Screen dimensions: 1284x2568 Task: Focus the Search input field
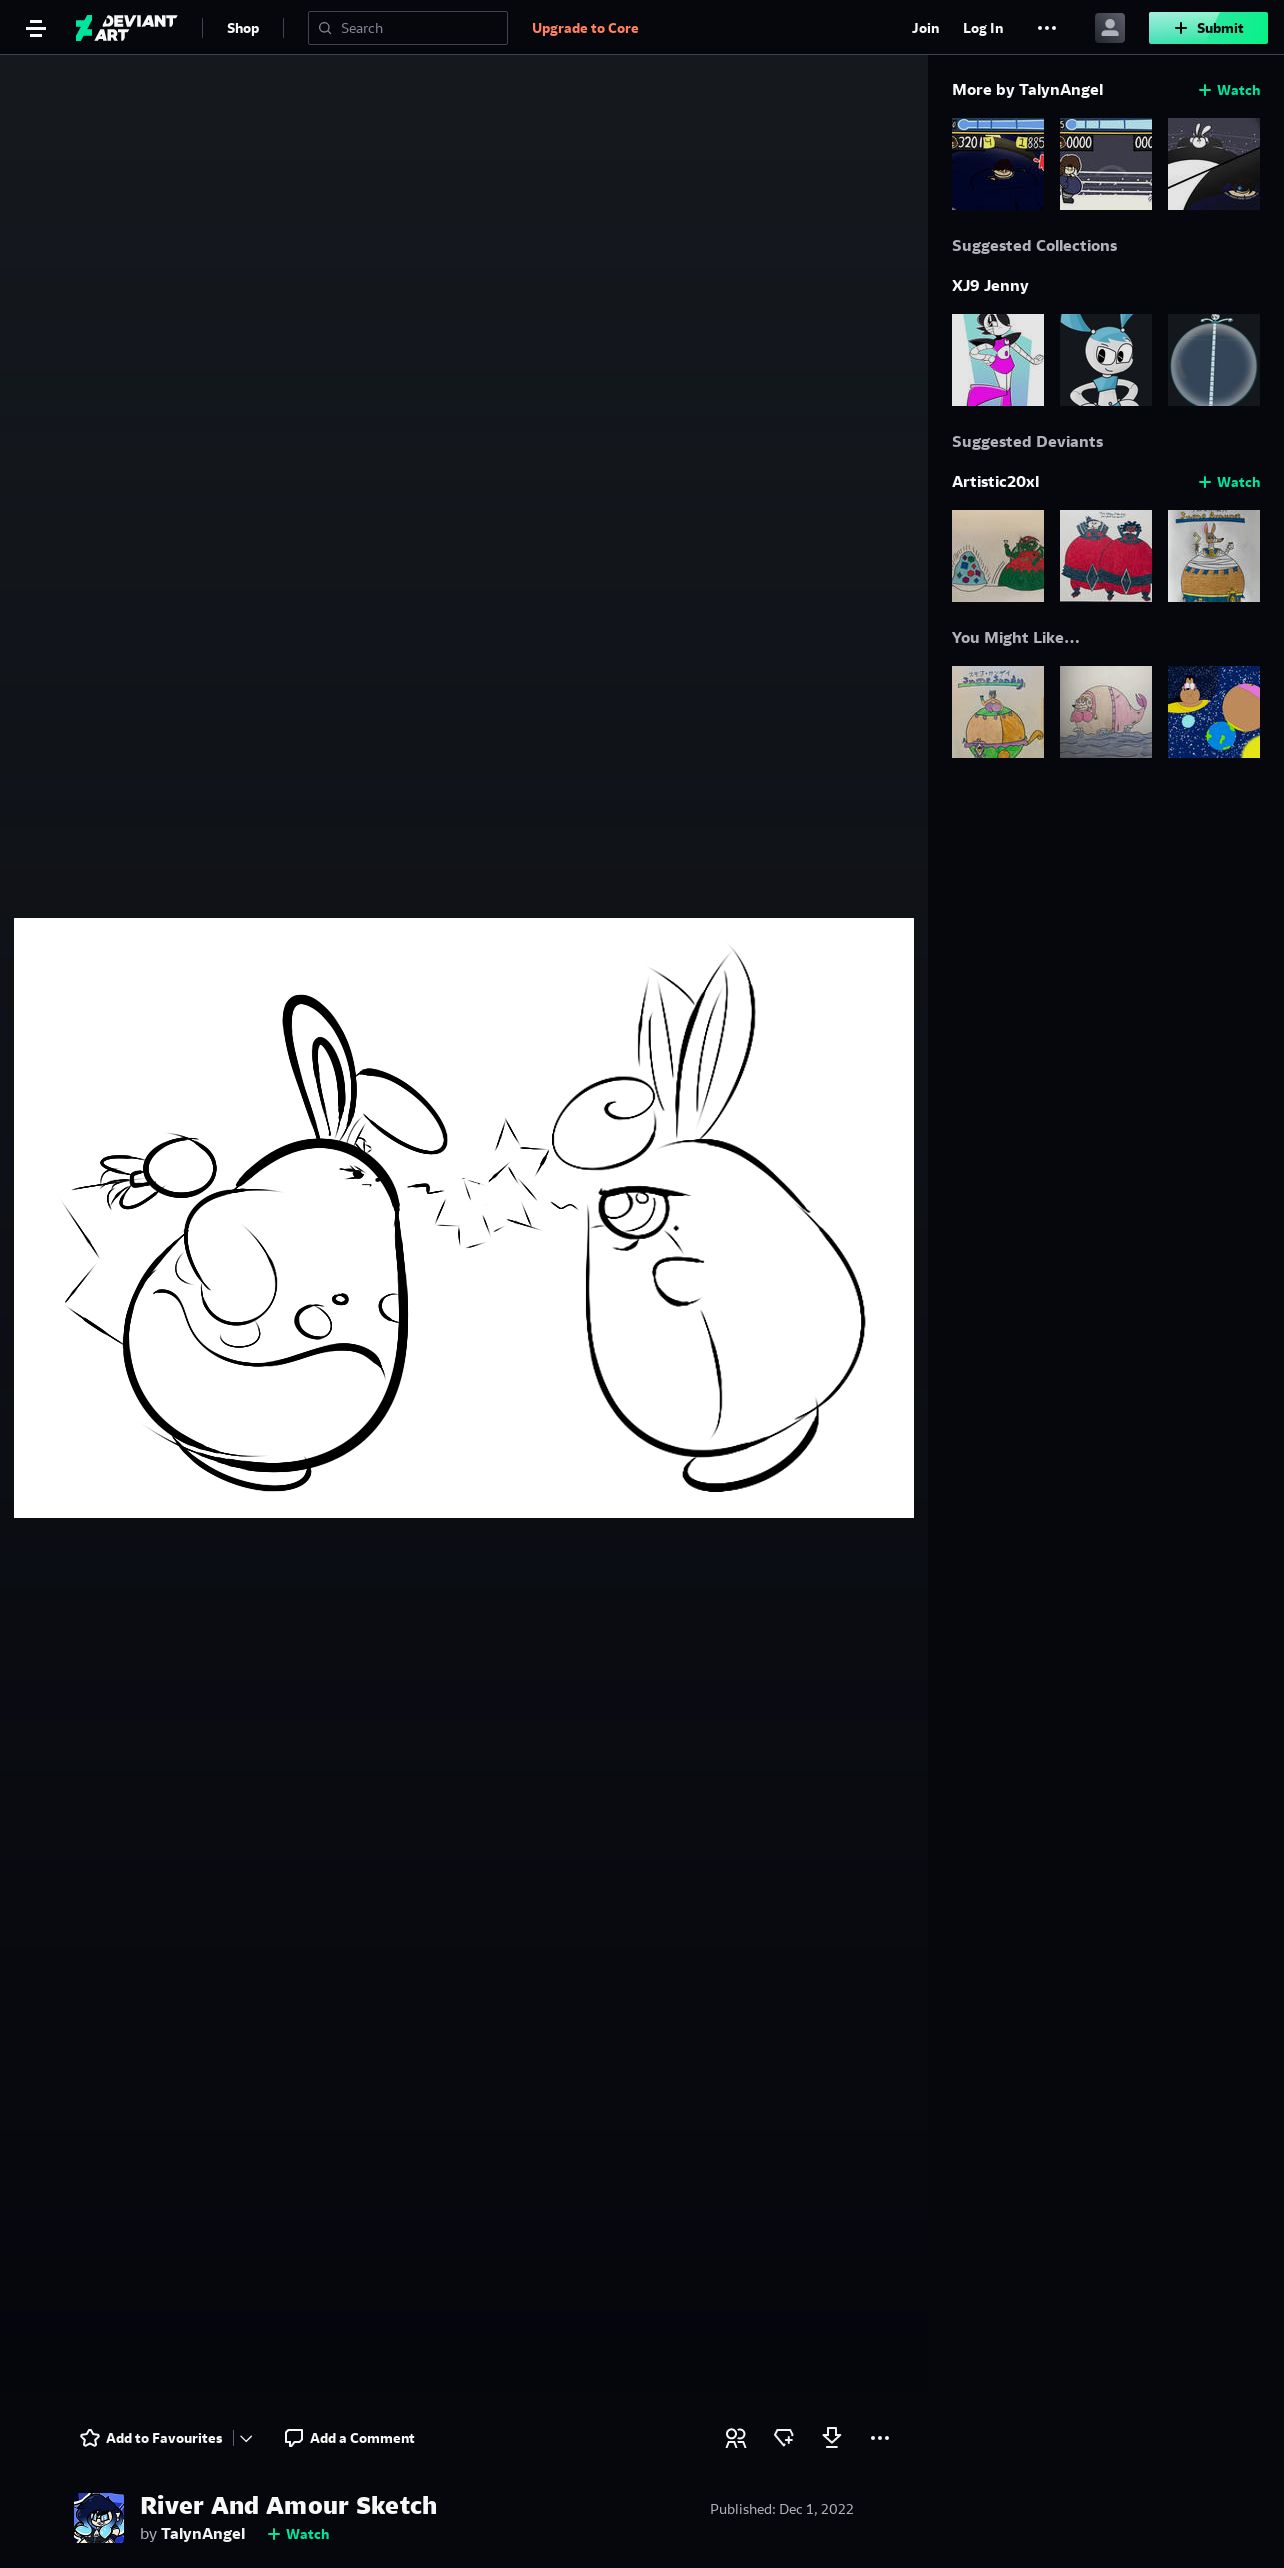click(x=408, y=28)
